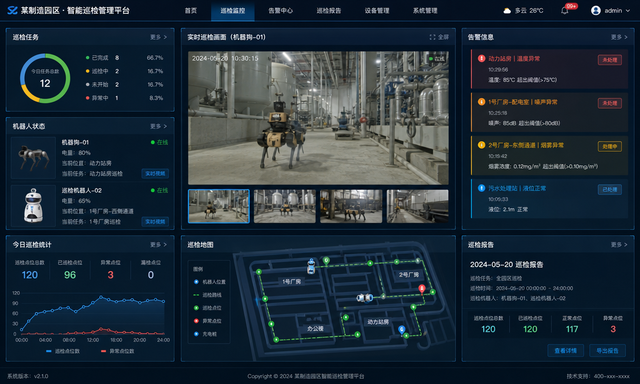Select the fourth corridor video thumbnail
Viewport: 640px width, 384px height.
[x=418, y=206]
